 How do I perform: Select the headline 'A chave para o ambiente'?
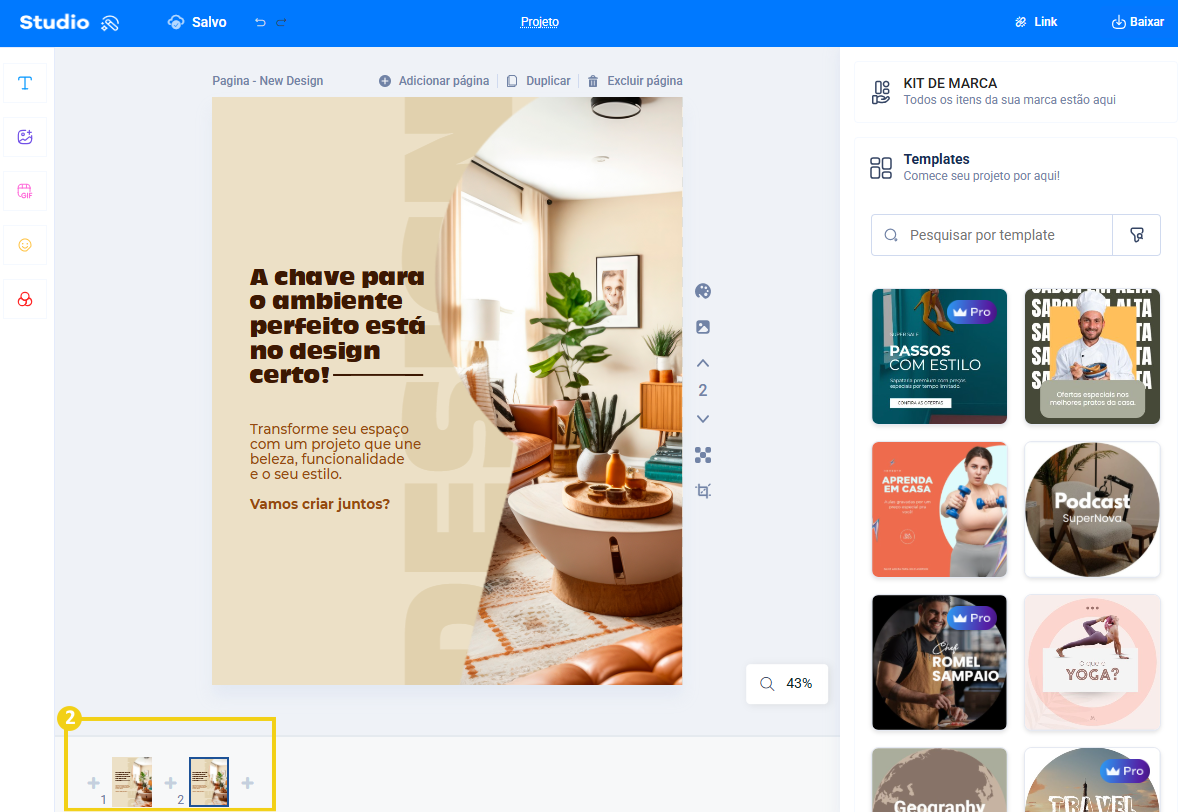(337, 326)
